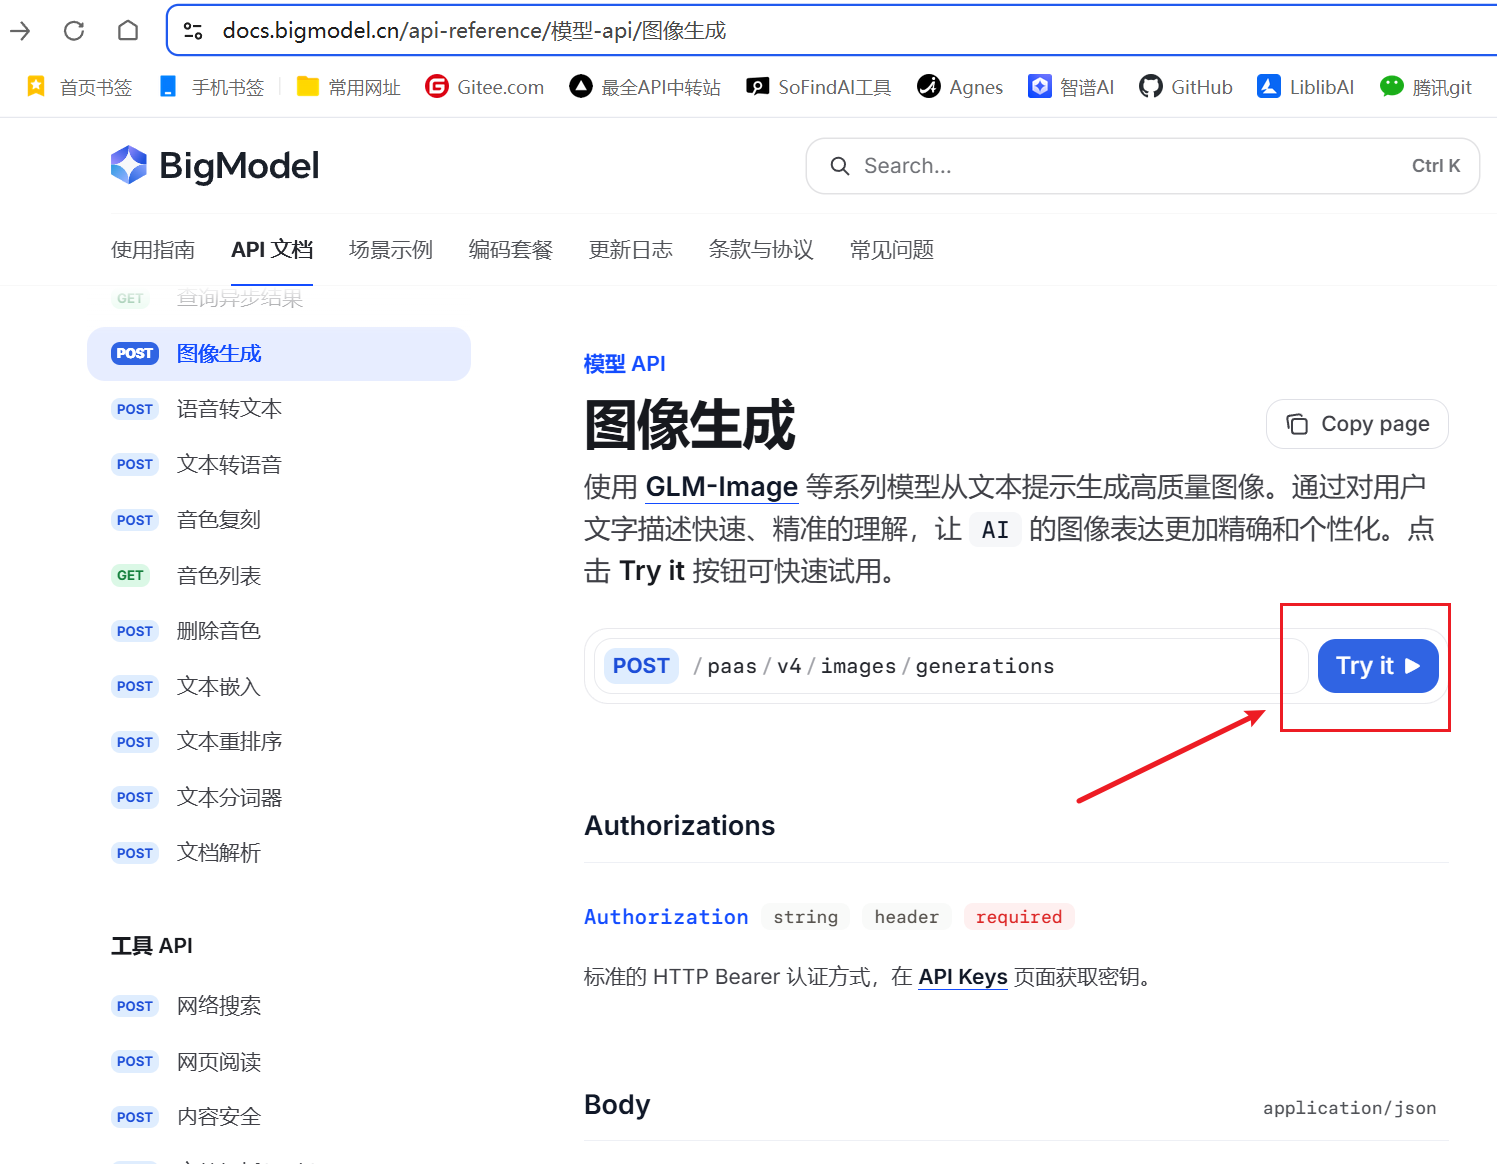Viewport: 1497px width, 1164px height.
Task: Click the address bar URL
Action: click(x=474, y=31)
